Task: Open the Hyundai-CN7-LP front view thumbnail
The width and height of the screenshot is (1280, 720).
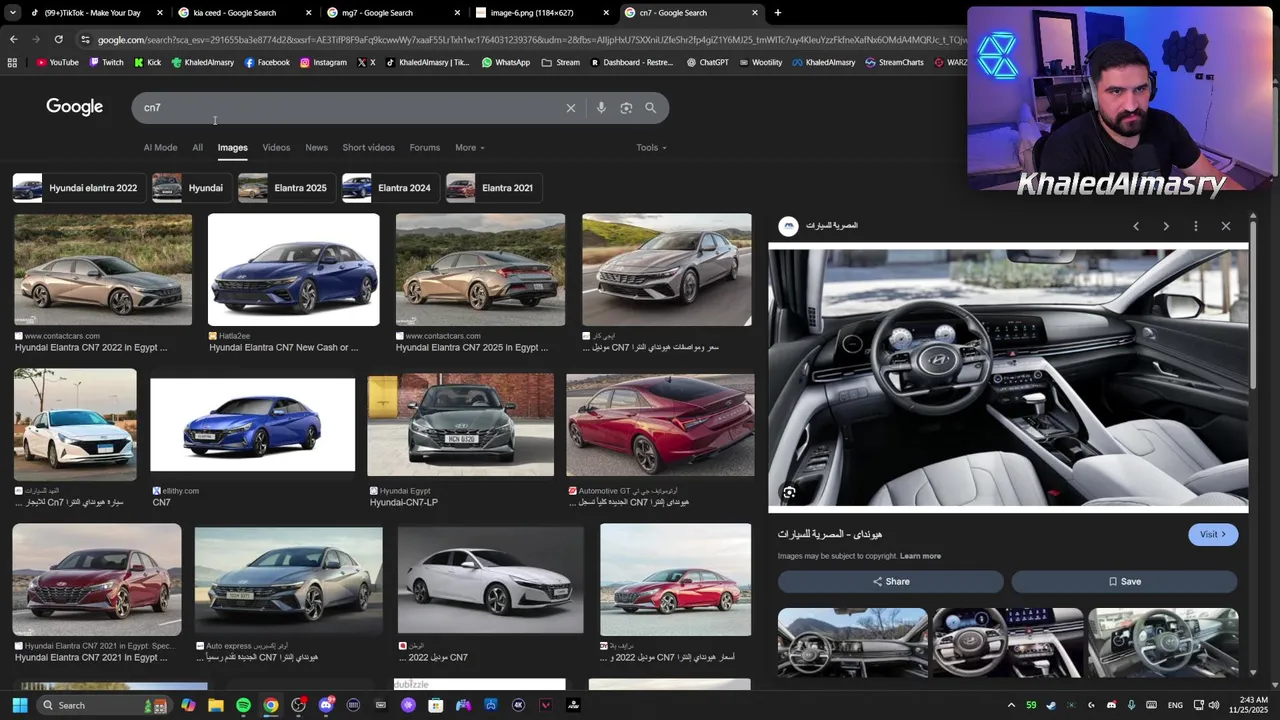Action: pos(460,425)
